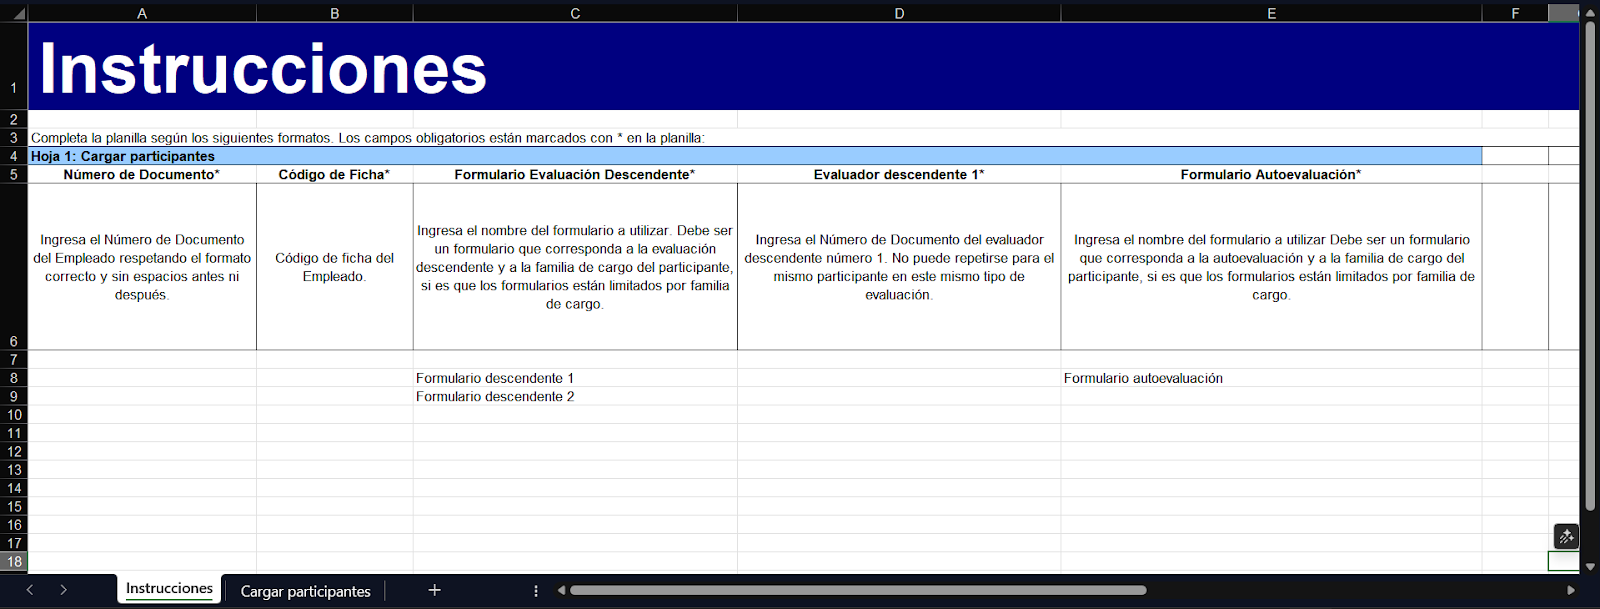Add a new sheet with plus icon

point(434,590)
